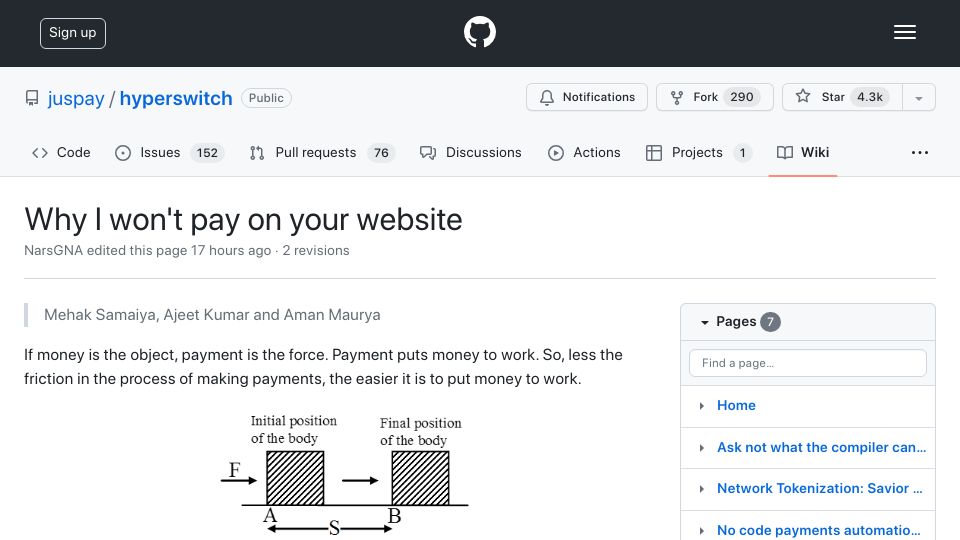This screenshot has height=540, width=960.
Task: Click the Find a page search field
Action: (x=808, y=363)
